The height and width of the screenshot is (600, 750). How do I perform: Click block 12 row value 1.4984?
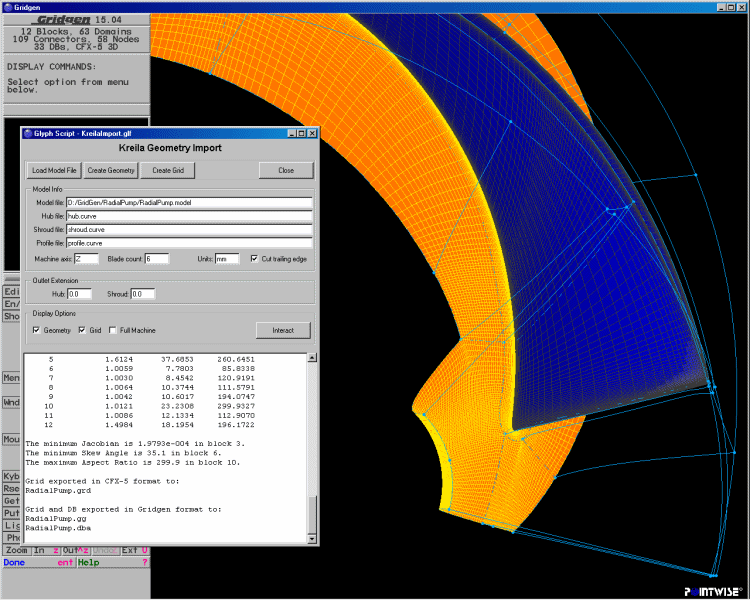coord(119,425)
